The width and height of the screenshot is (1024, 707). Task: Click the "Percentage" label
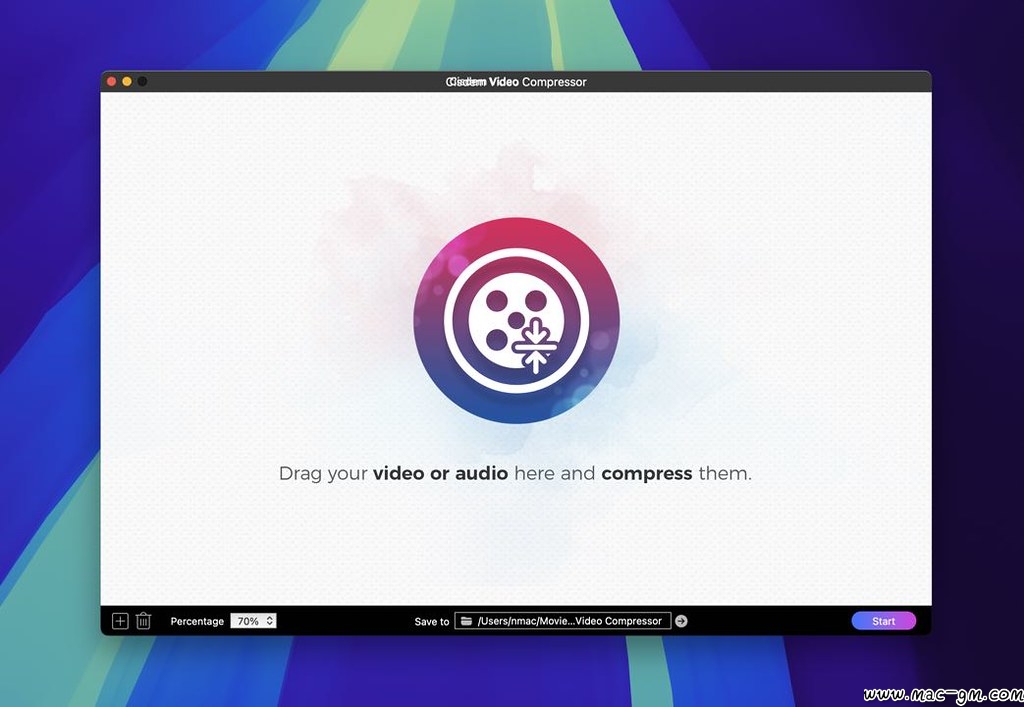197,621
